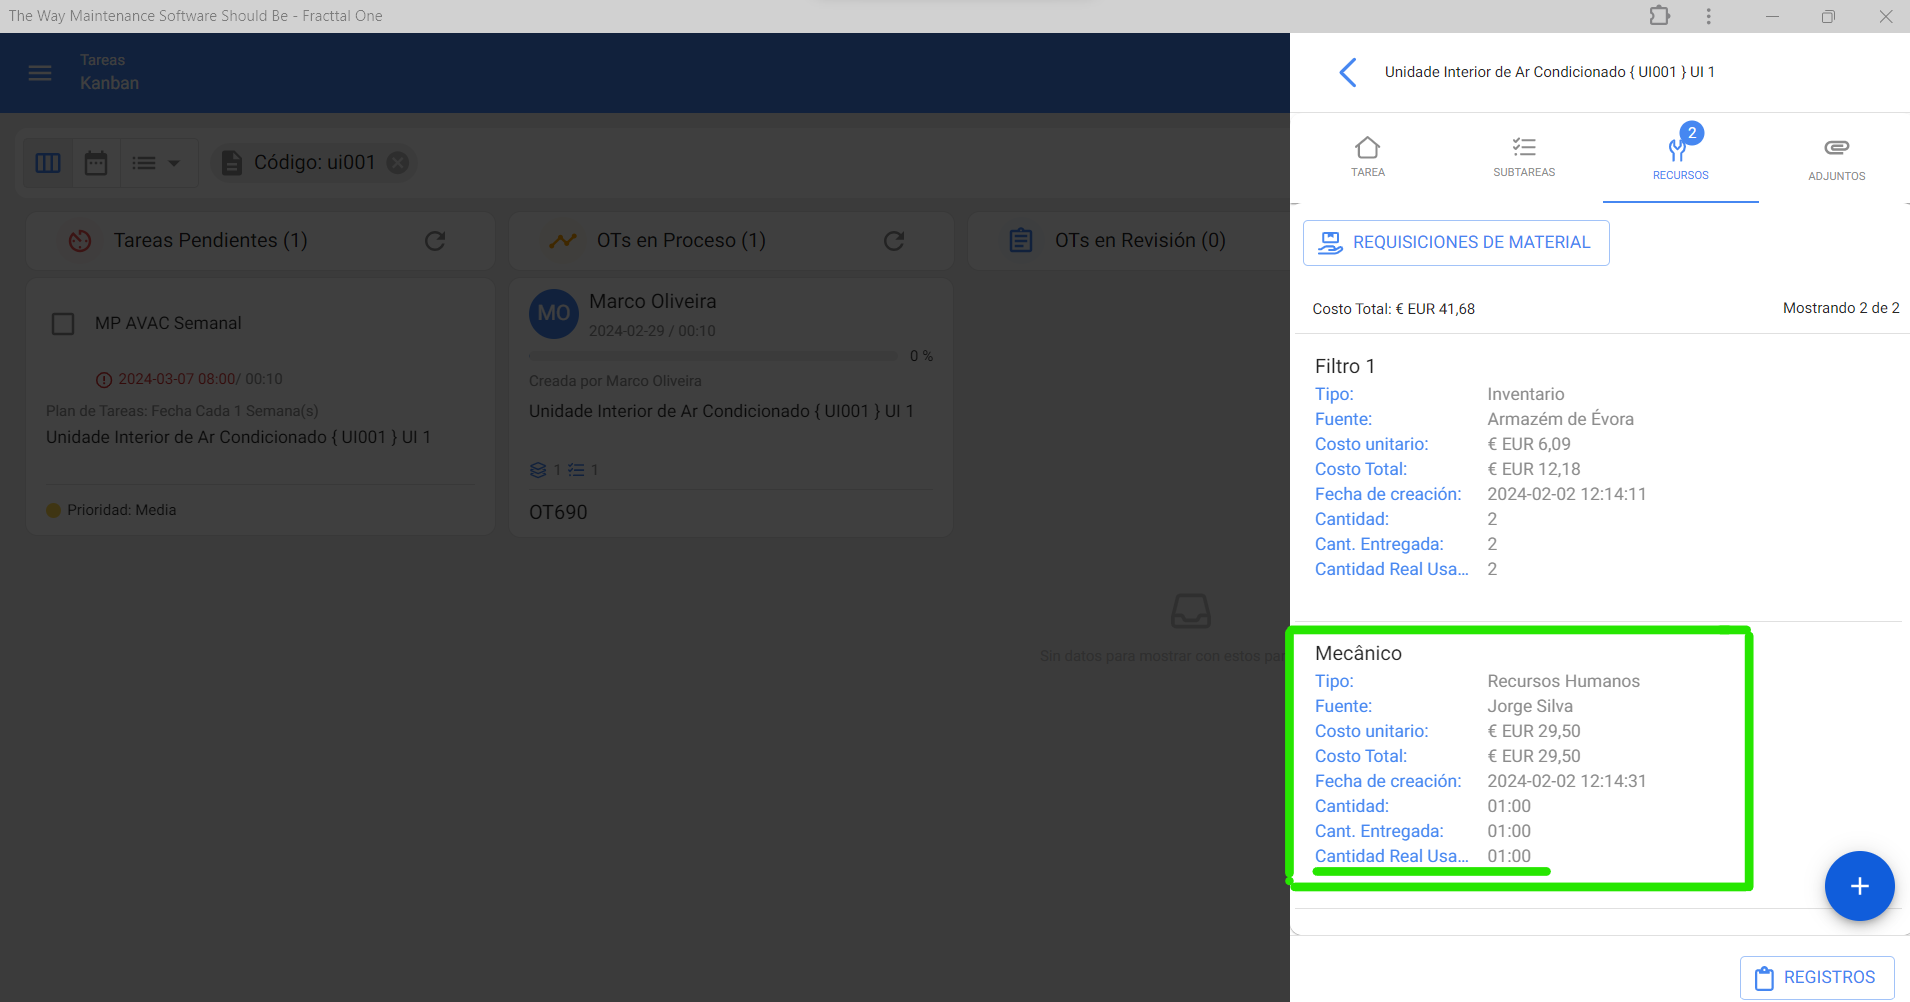Switch to Kanban board view icon
The image size is (1910, 1002).
[48, 163]
